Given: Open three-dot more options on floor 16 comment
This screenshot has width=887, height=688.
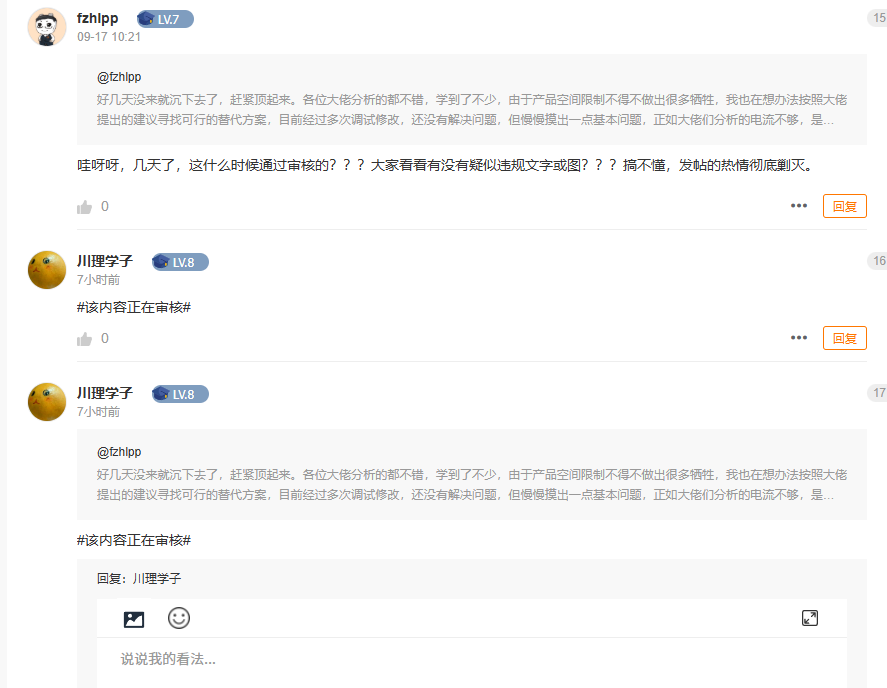Looking at the screenshot, I should pos(798,338).
